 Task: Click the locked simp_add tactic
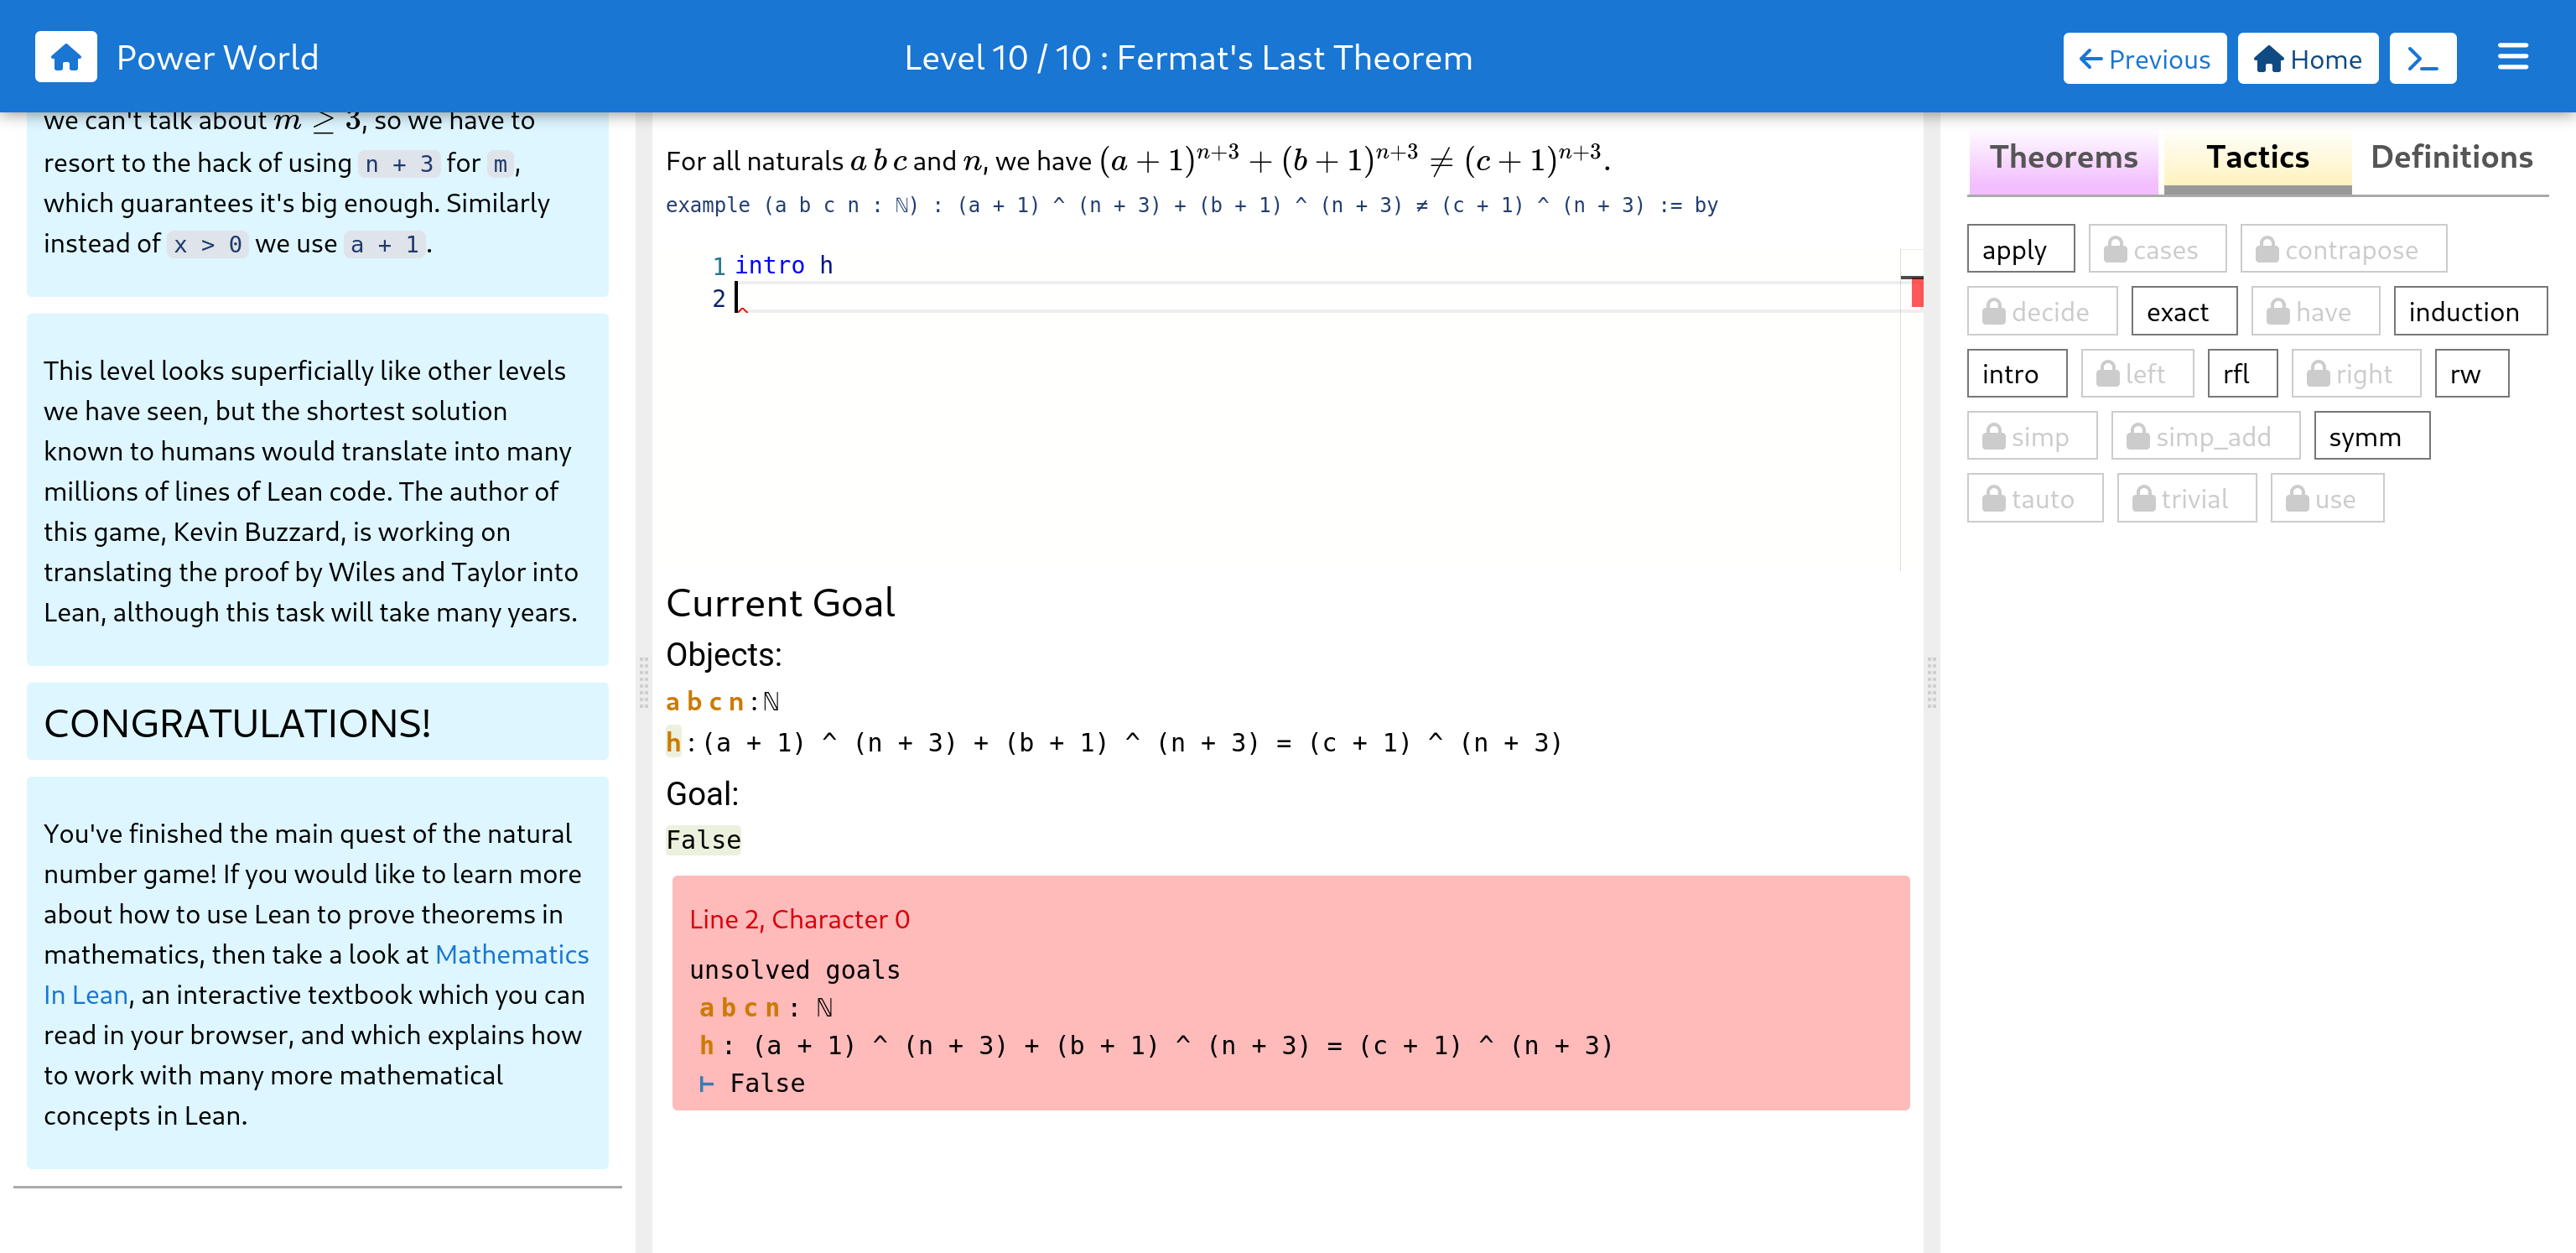[x=2205, y=437]
